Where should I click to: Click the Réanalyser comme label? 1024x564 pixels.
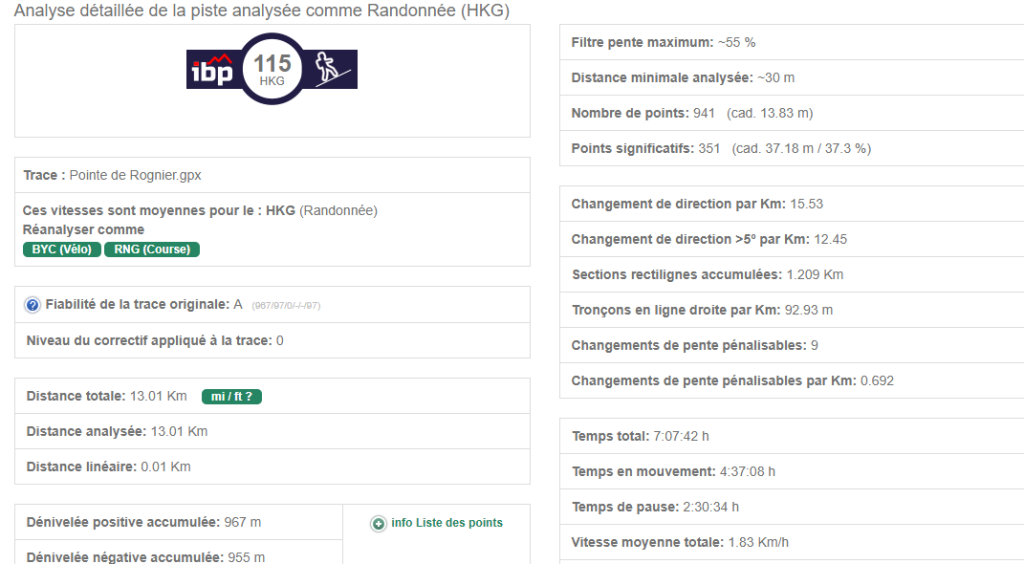tap(84, 230)
